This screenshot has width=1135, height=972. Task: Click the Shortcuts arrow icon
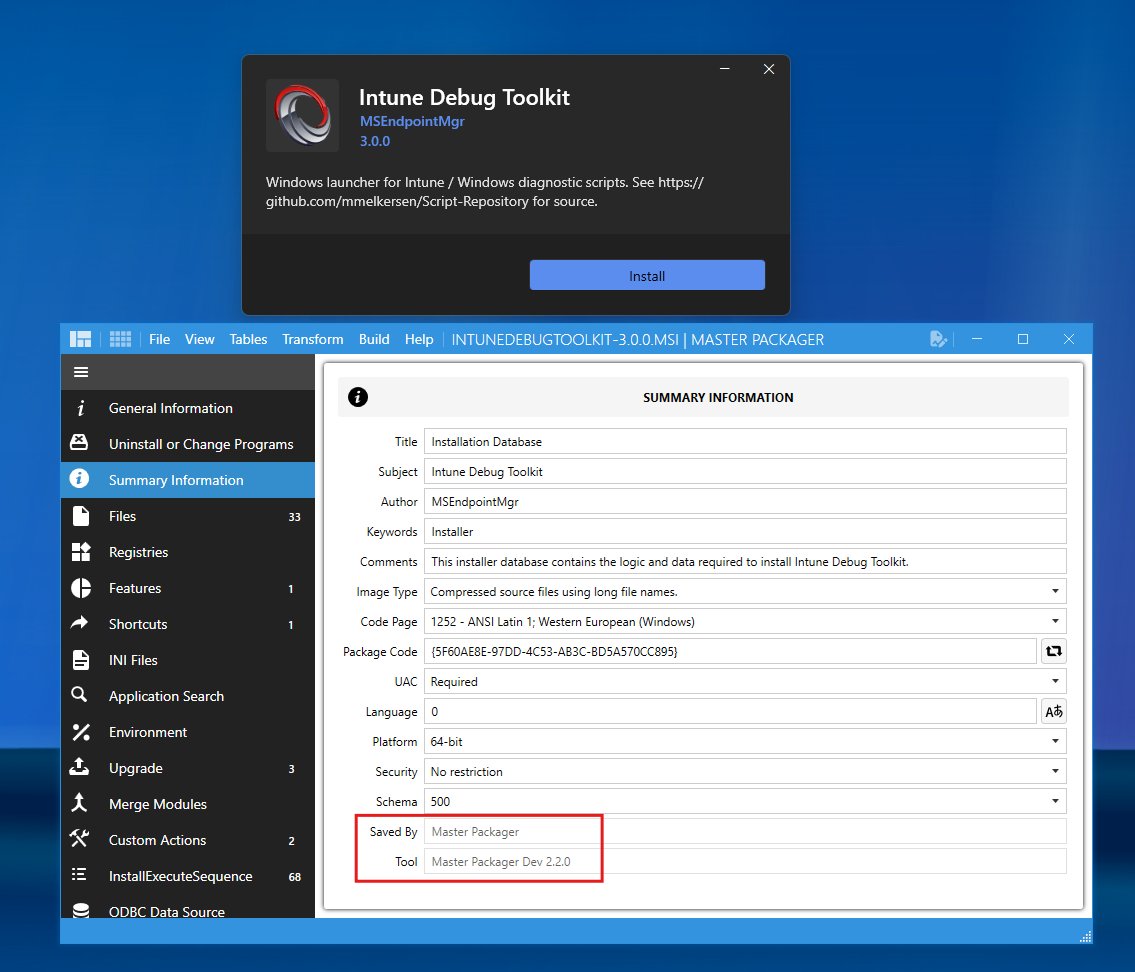click(80, 623)
